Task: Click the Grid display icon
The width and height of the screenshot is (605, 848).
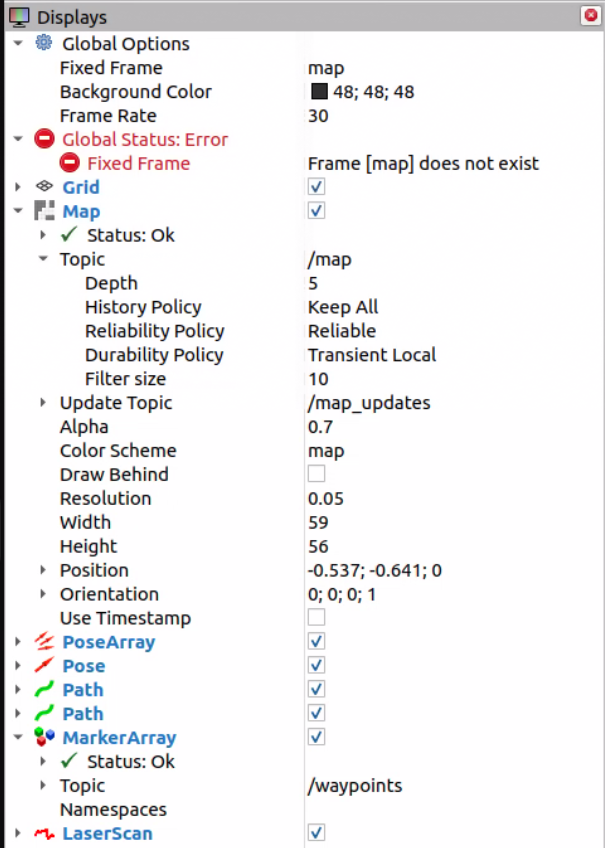Action: (x=44, y=187)
